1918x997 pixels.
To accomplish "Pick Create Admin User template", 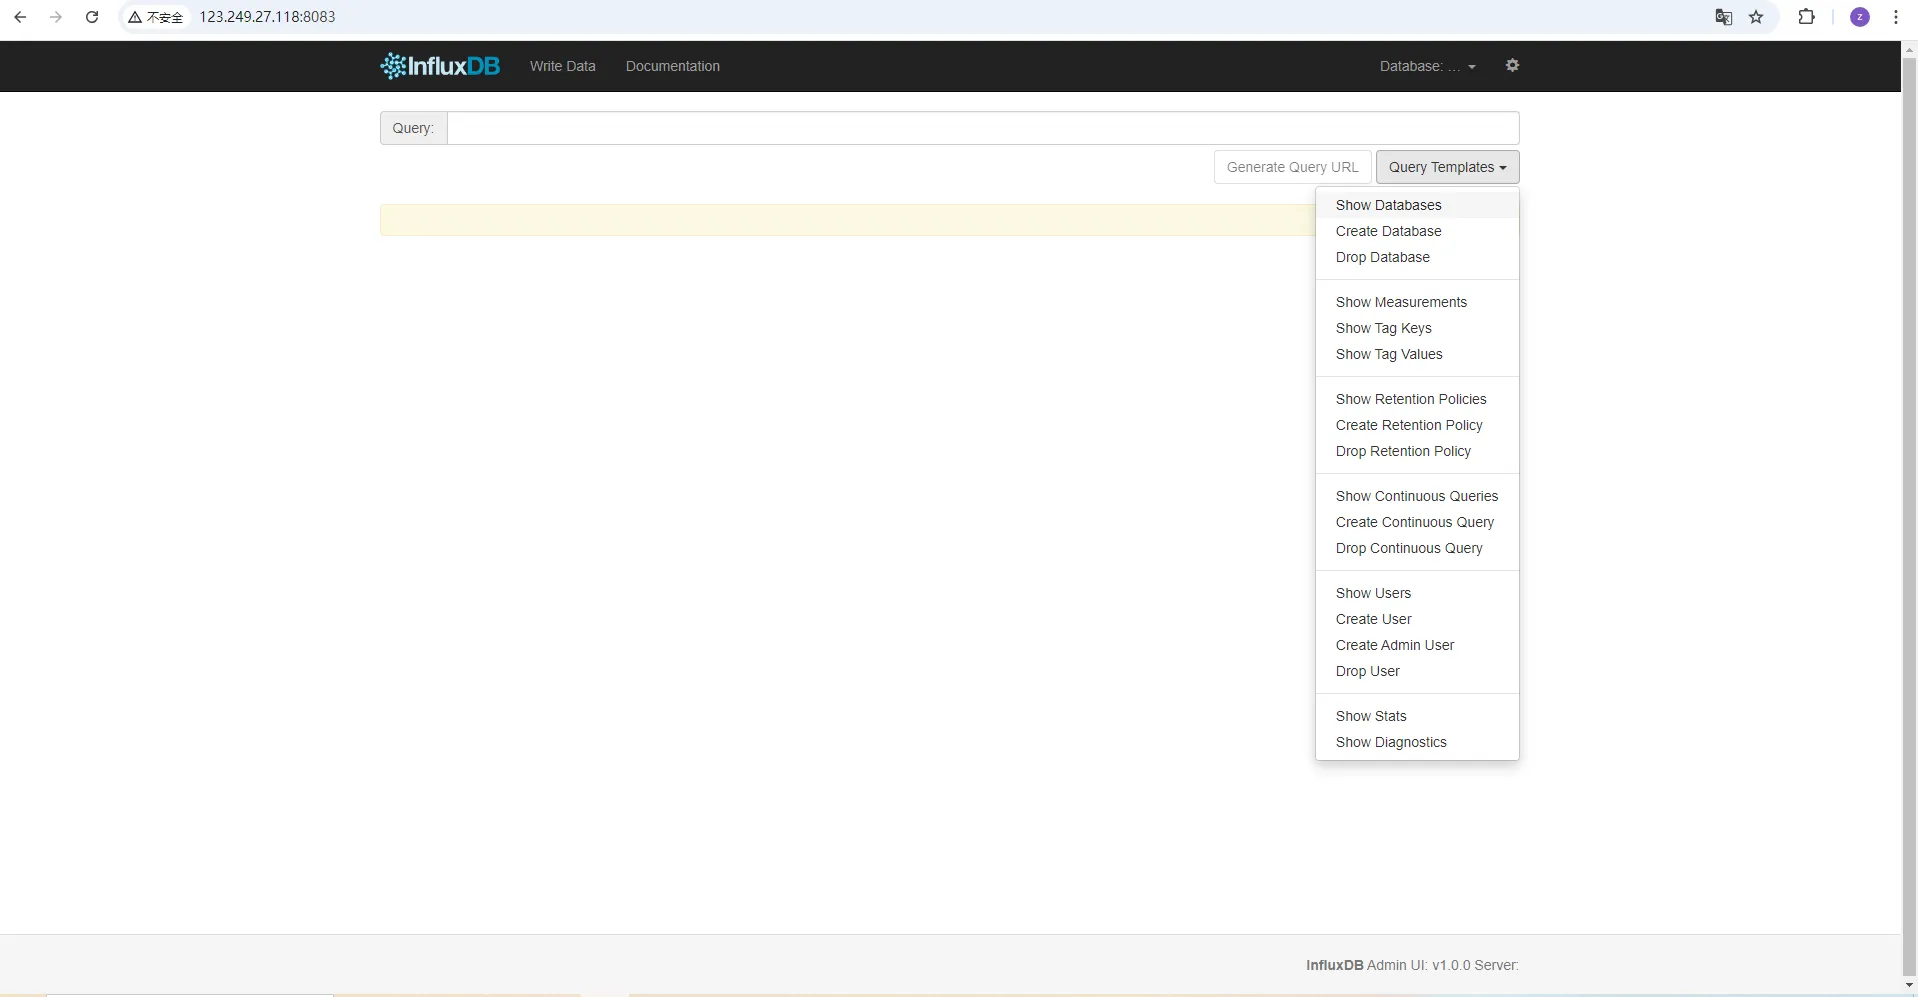I will (x=1417, y=645).
